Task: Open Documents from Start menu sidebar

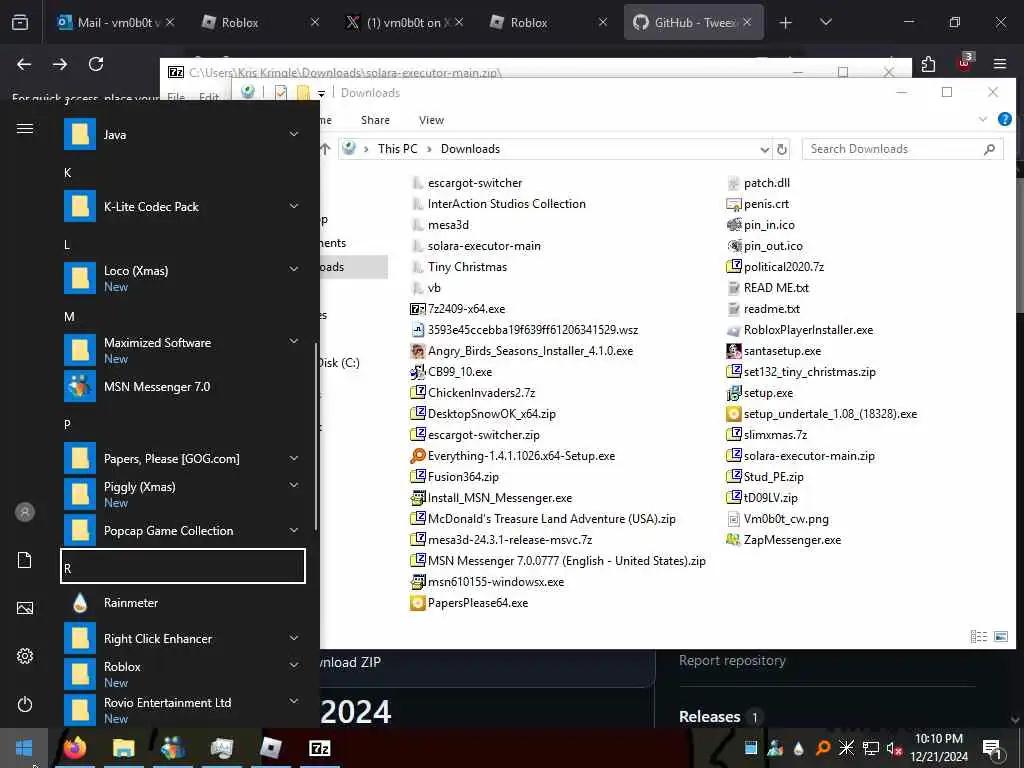Action: pos(25,560)
